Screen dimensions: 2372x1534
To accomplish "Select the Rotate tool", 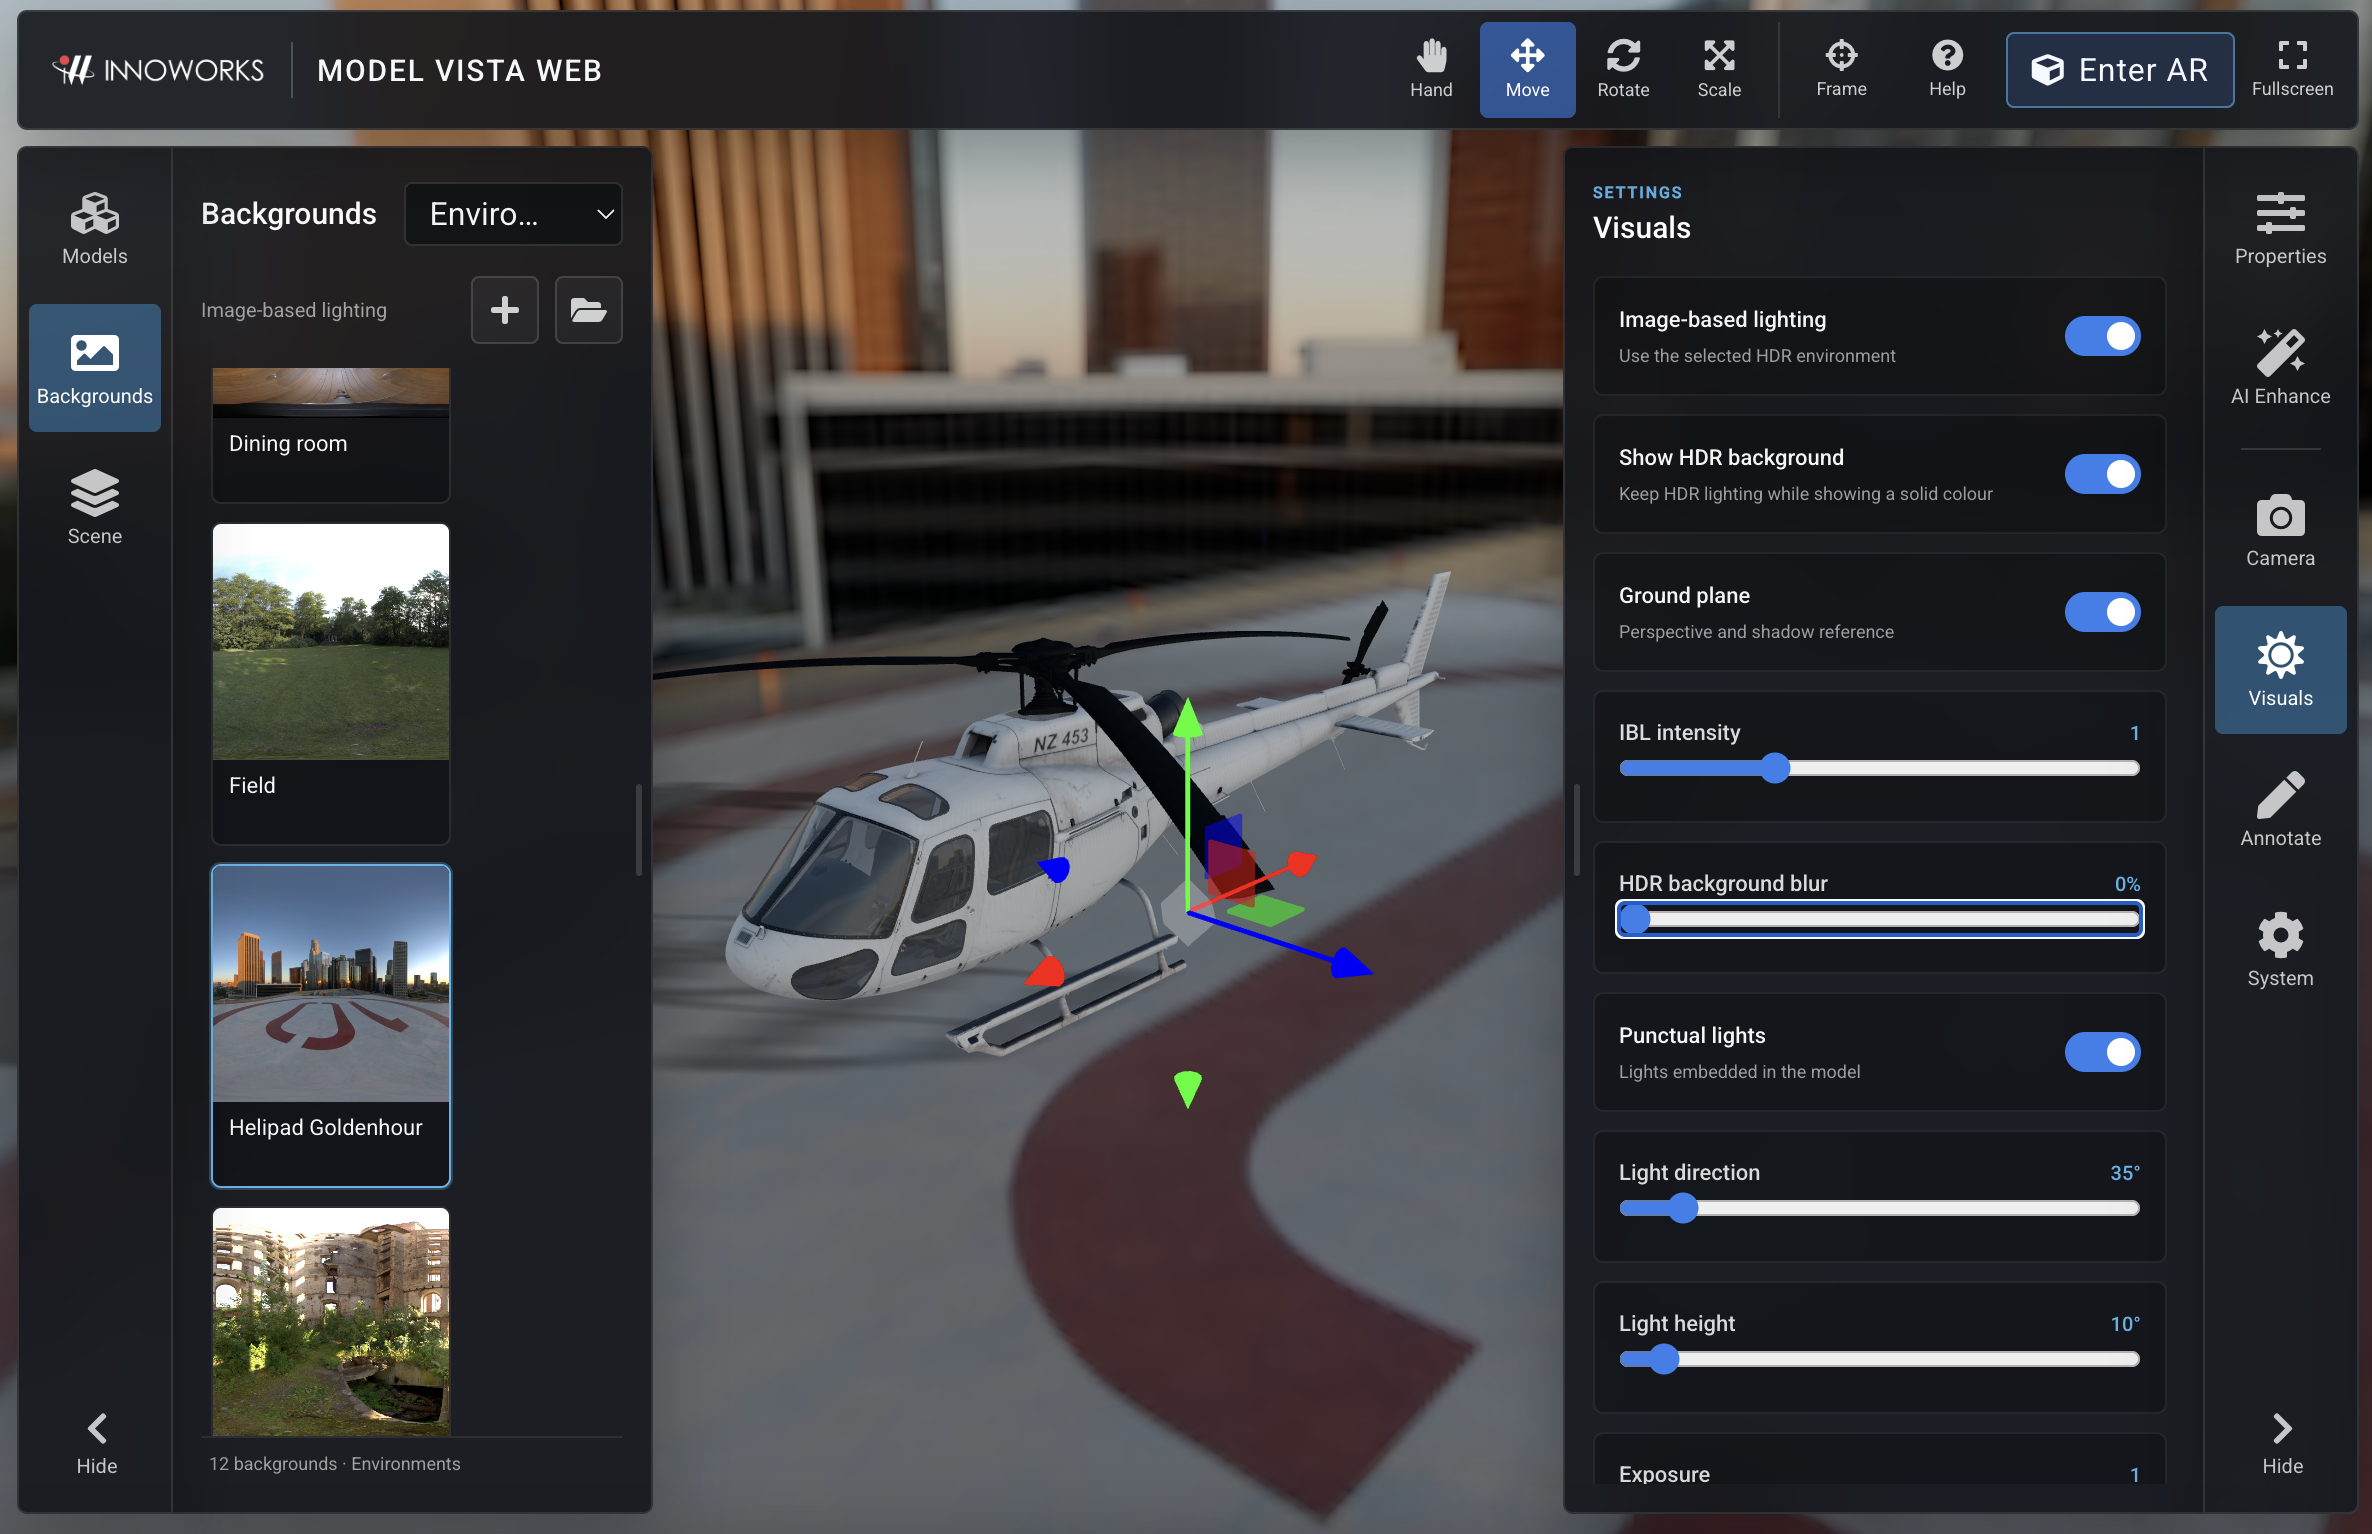I will click(x=1623, y=69).
